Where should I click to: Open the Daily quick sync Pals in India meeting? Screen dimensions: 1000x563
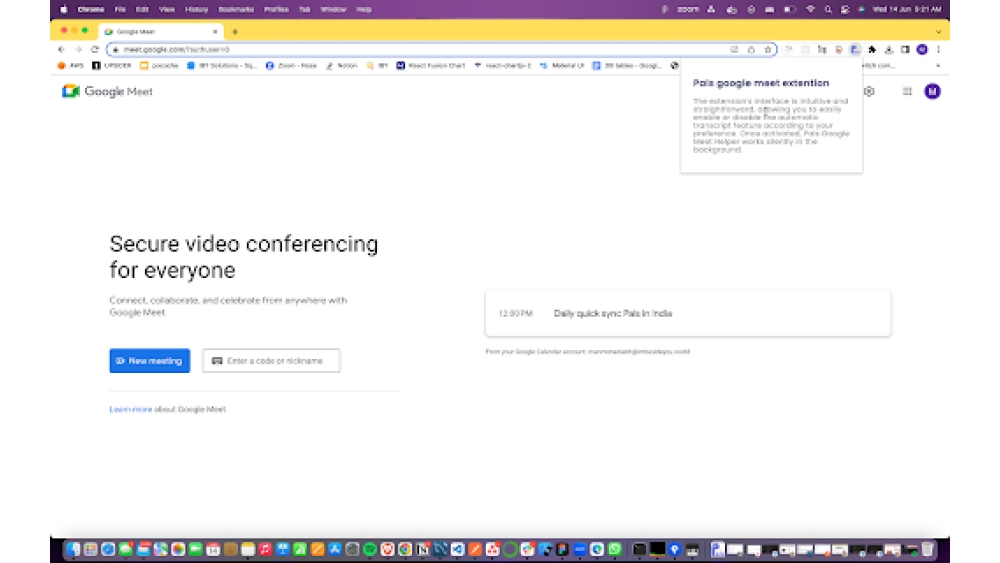click(688, 314)
